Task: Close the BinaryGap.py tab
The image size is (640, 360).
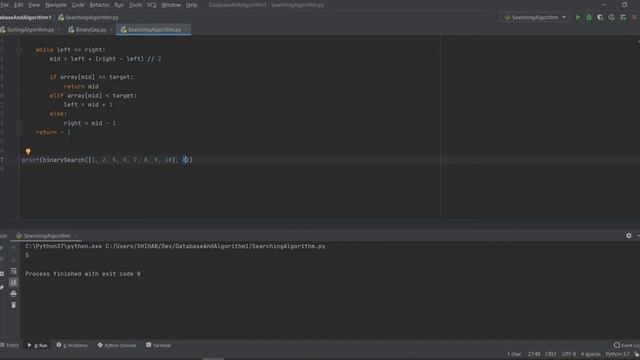Action: [111, 30]
